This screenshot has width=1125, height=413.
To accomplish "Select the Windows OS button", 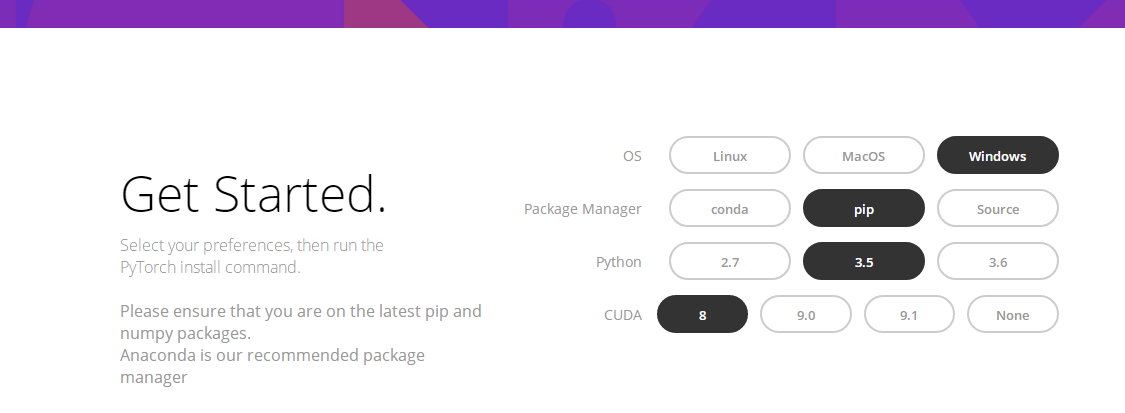I will 997,156.
